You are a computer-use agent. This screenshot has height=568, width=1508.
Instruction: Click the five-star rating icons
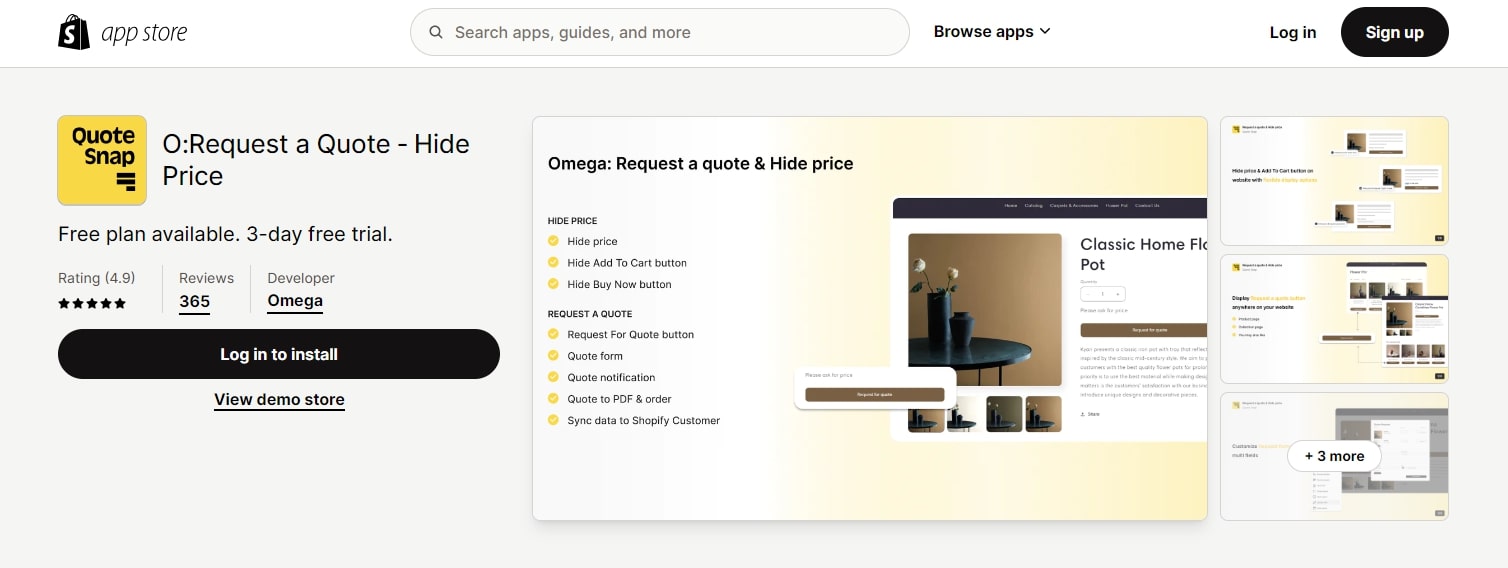click(x=92, y=303)
